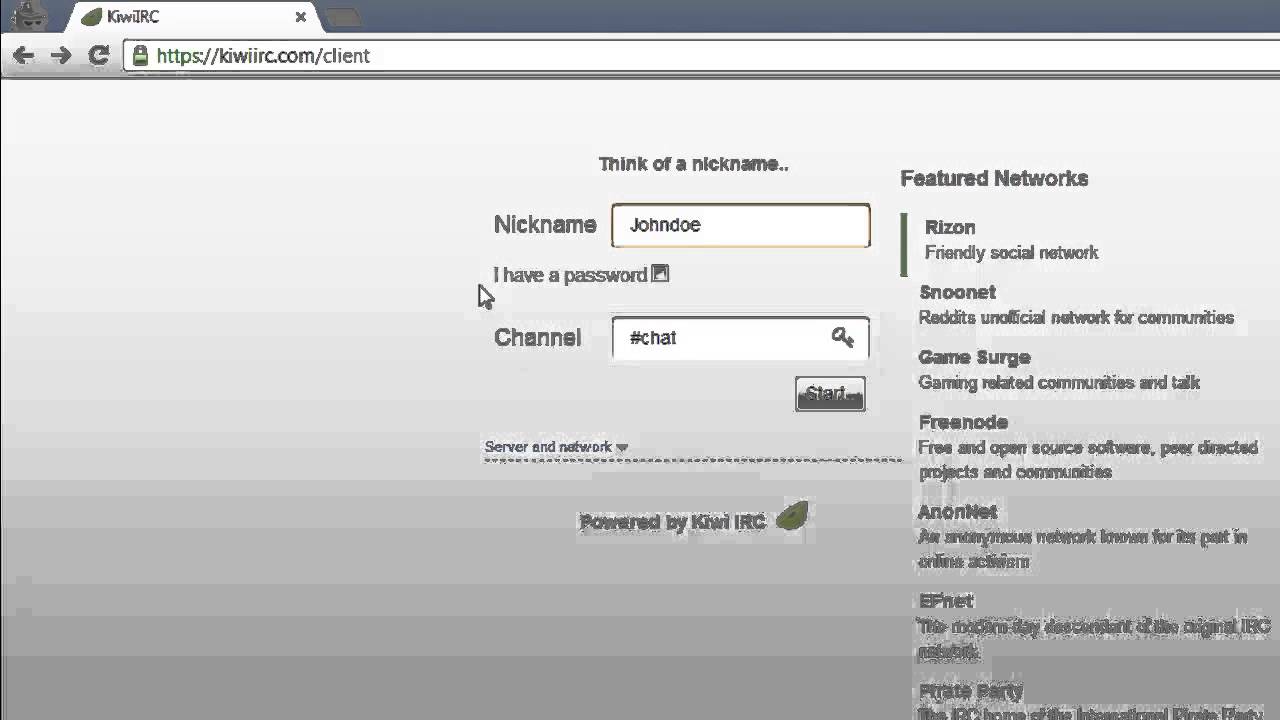Select the Game Surge featured network
The height and width of the screenshot is (720, 1280).
pyautogui.click(x=975, y=357)
